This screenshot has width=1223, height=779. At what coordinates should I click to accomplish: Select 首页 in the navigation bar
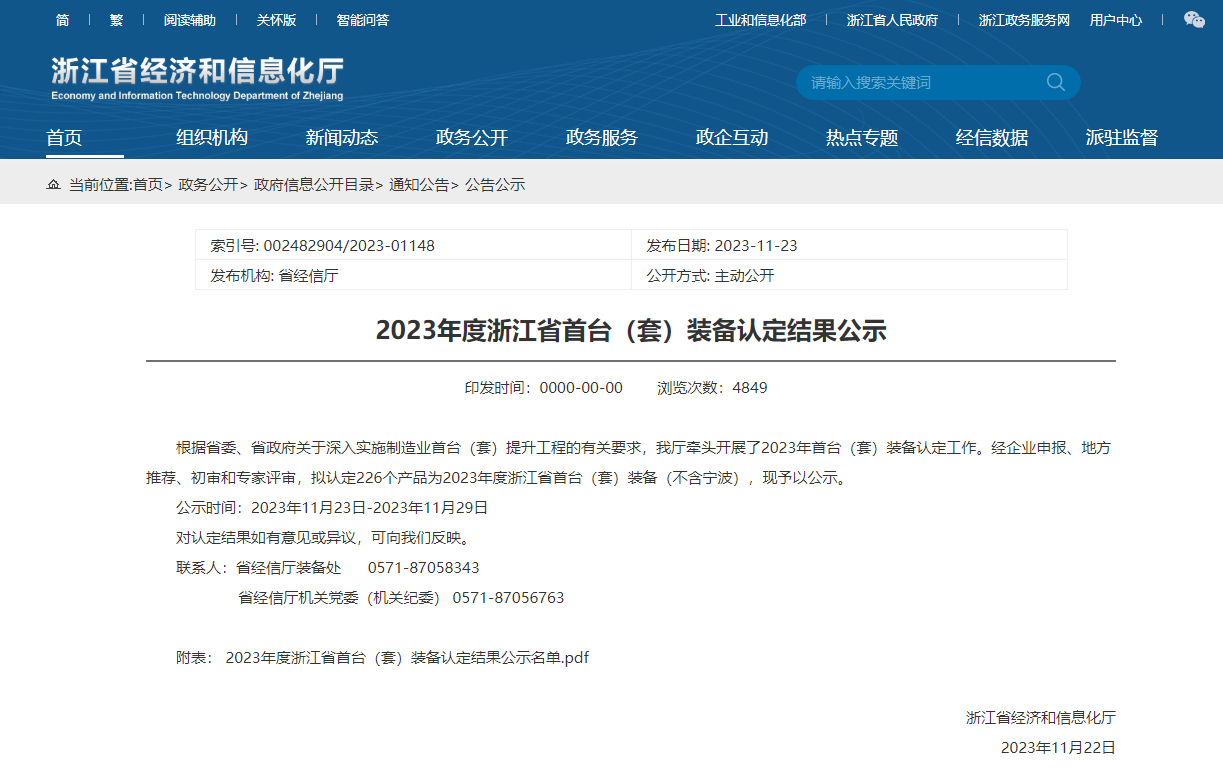click(64, 138)
